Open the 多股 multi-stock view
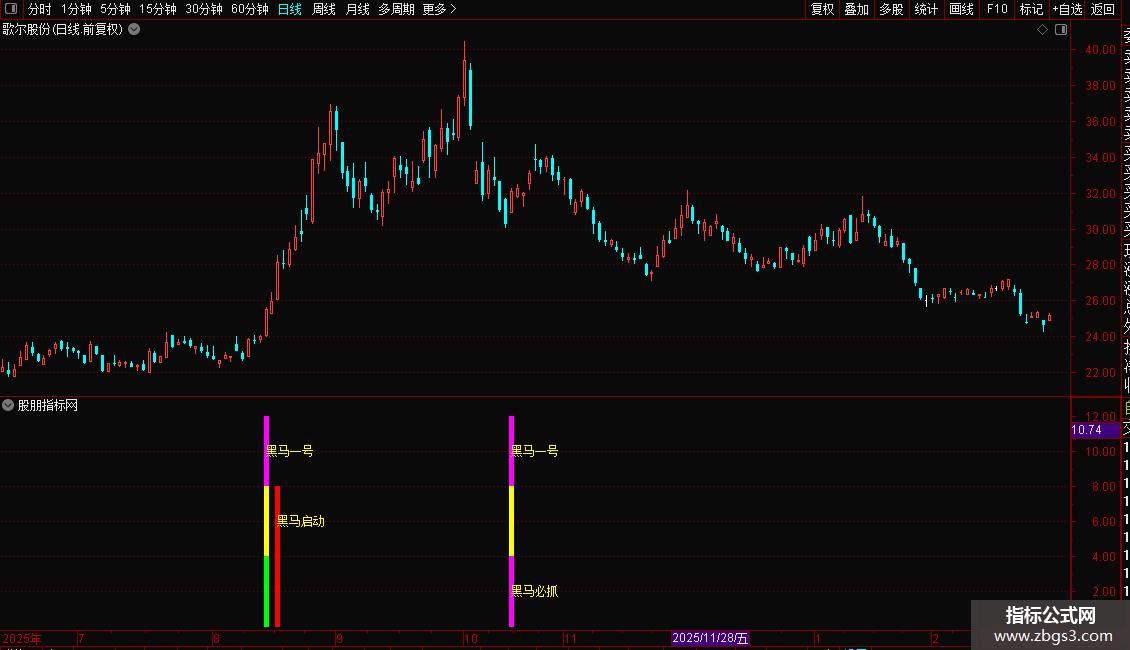 (891, 9)
